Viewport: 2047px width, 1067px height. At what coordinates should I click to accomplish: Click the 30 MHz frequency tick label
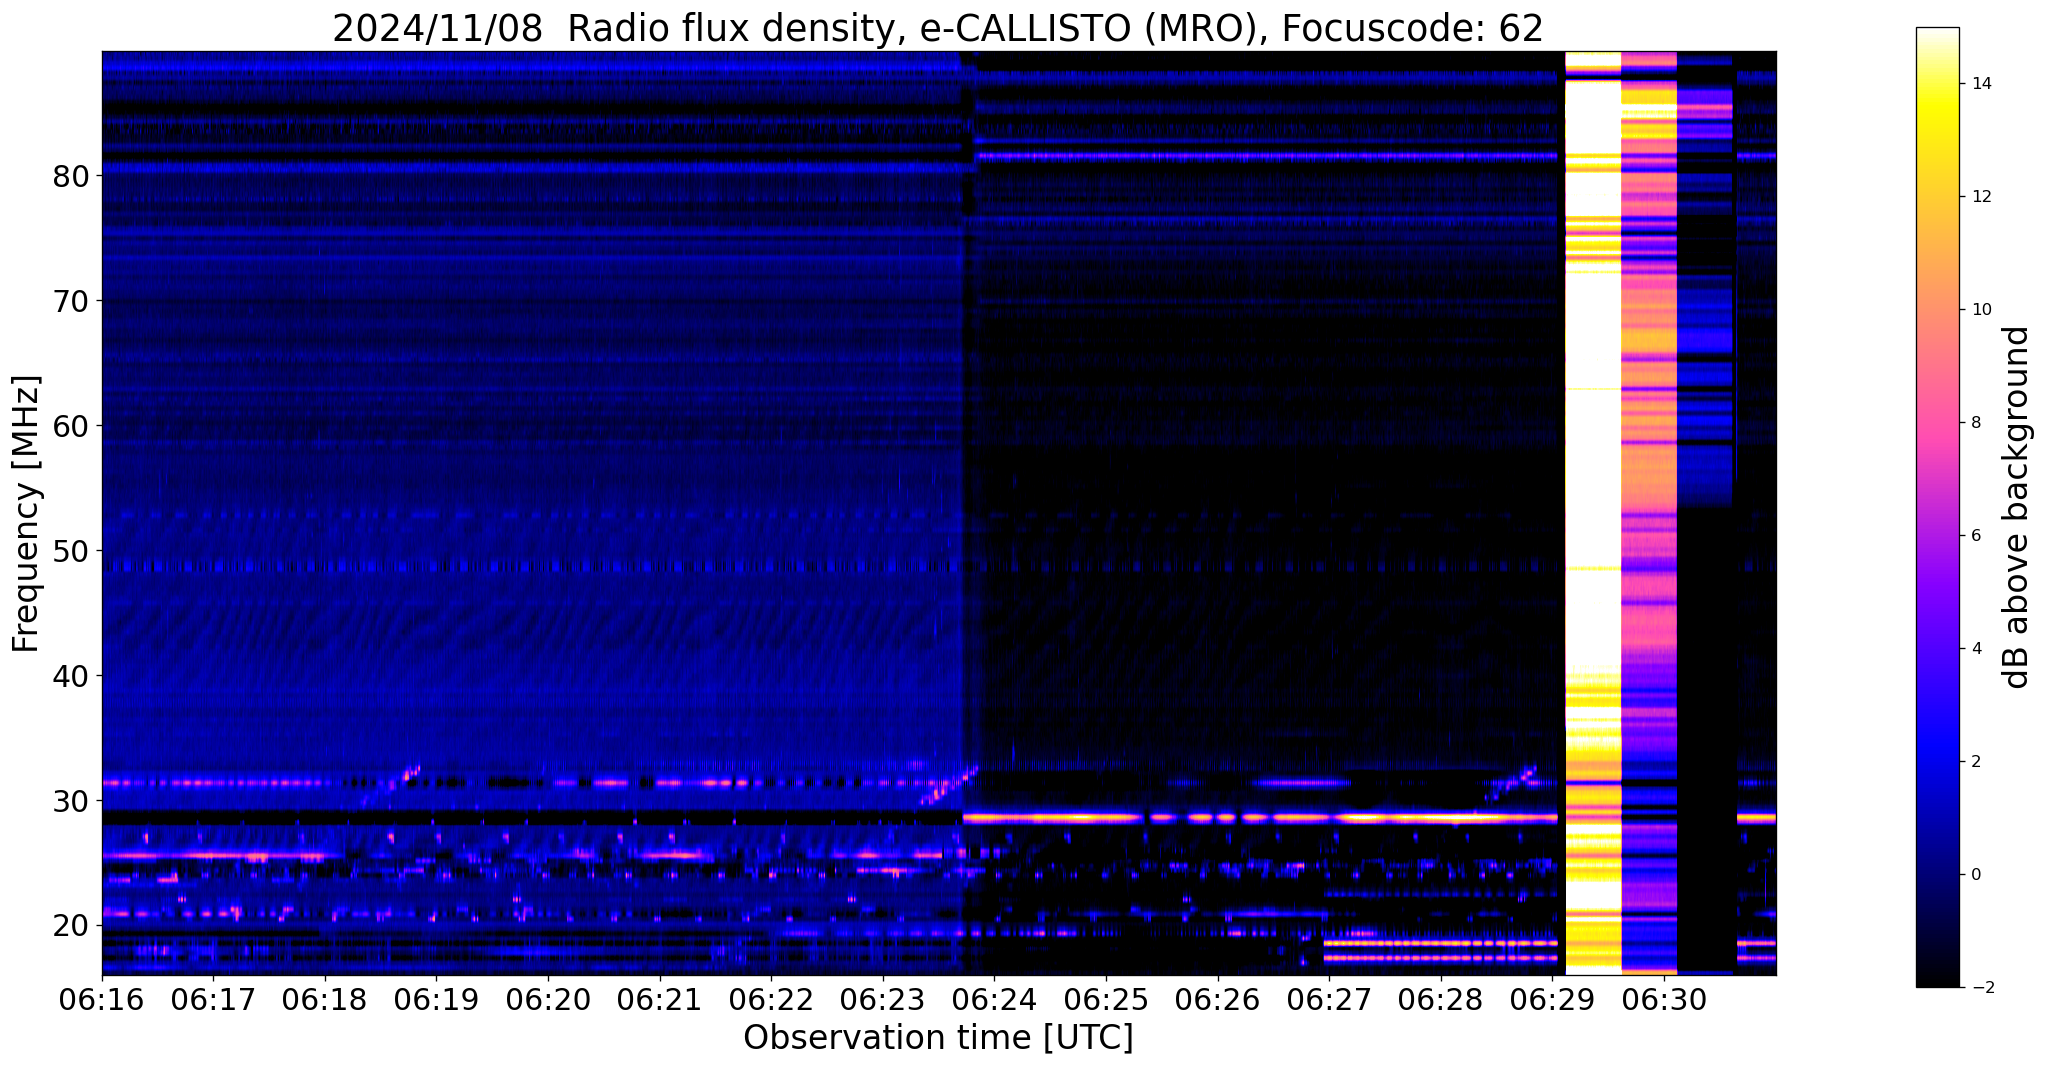pyautogui.click(x=70, y=801)
